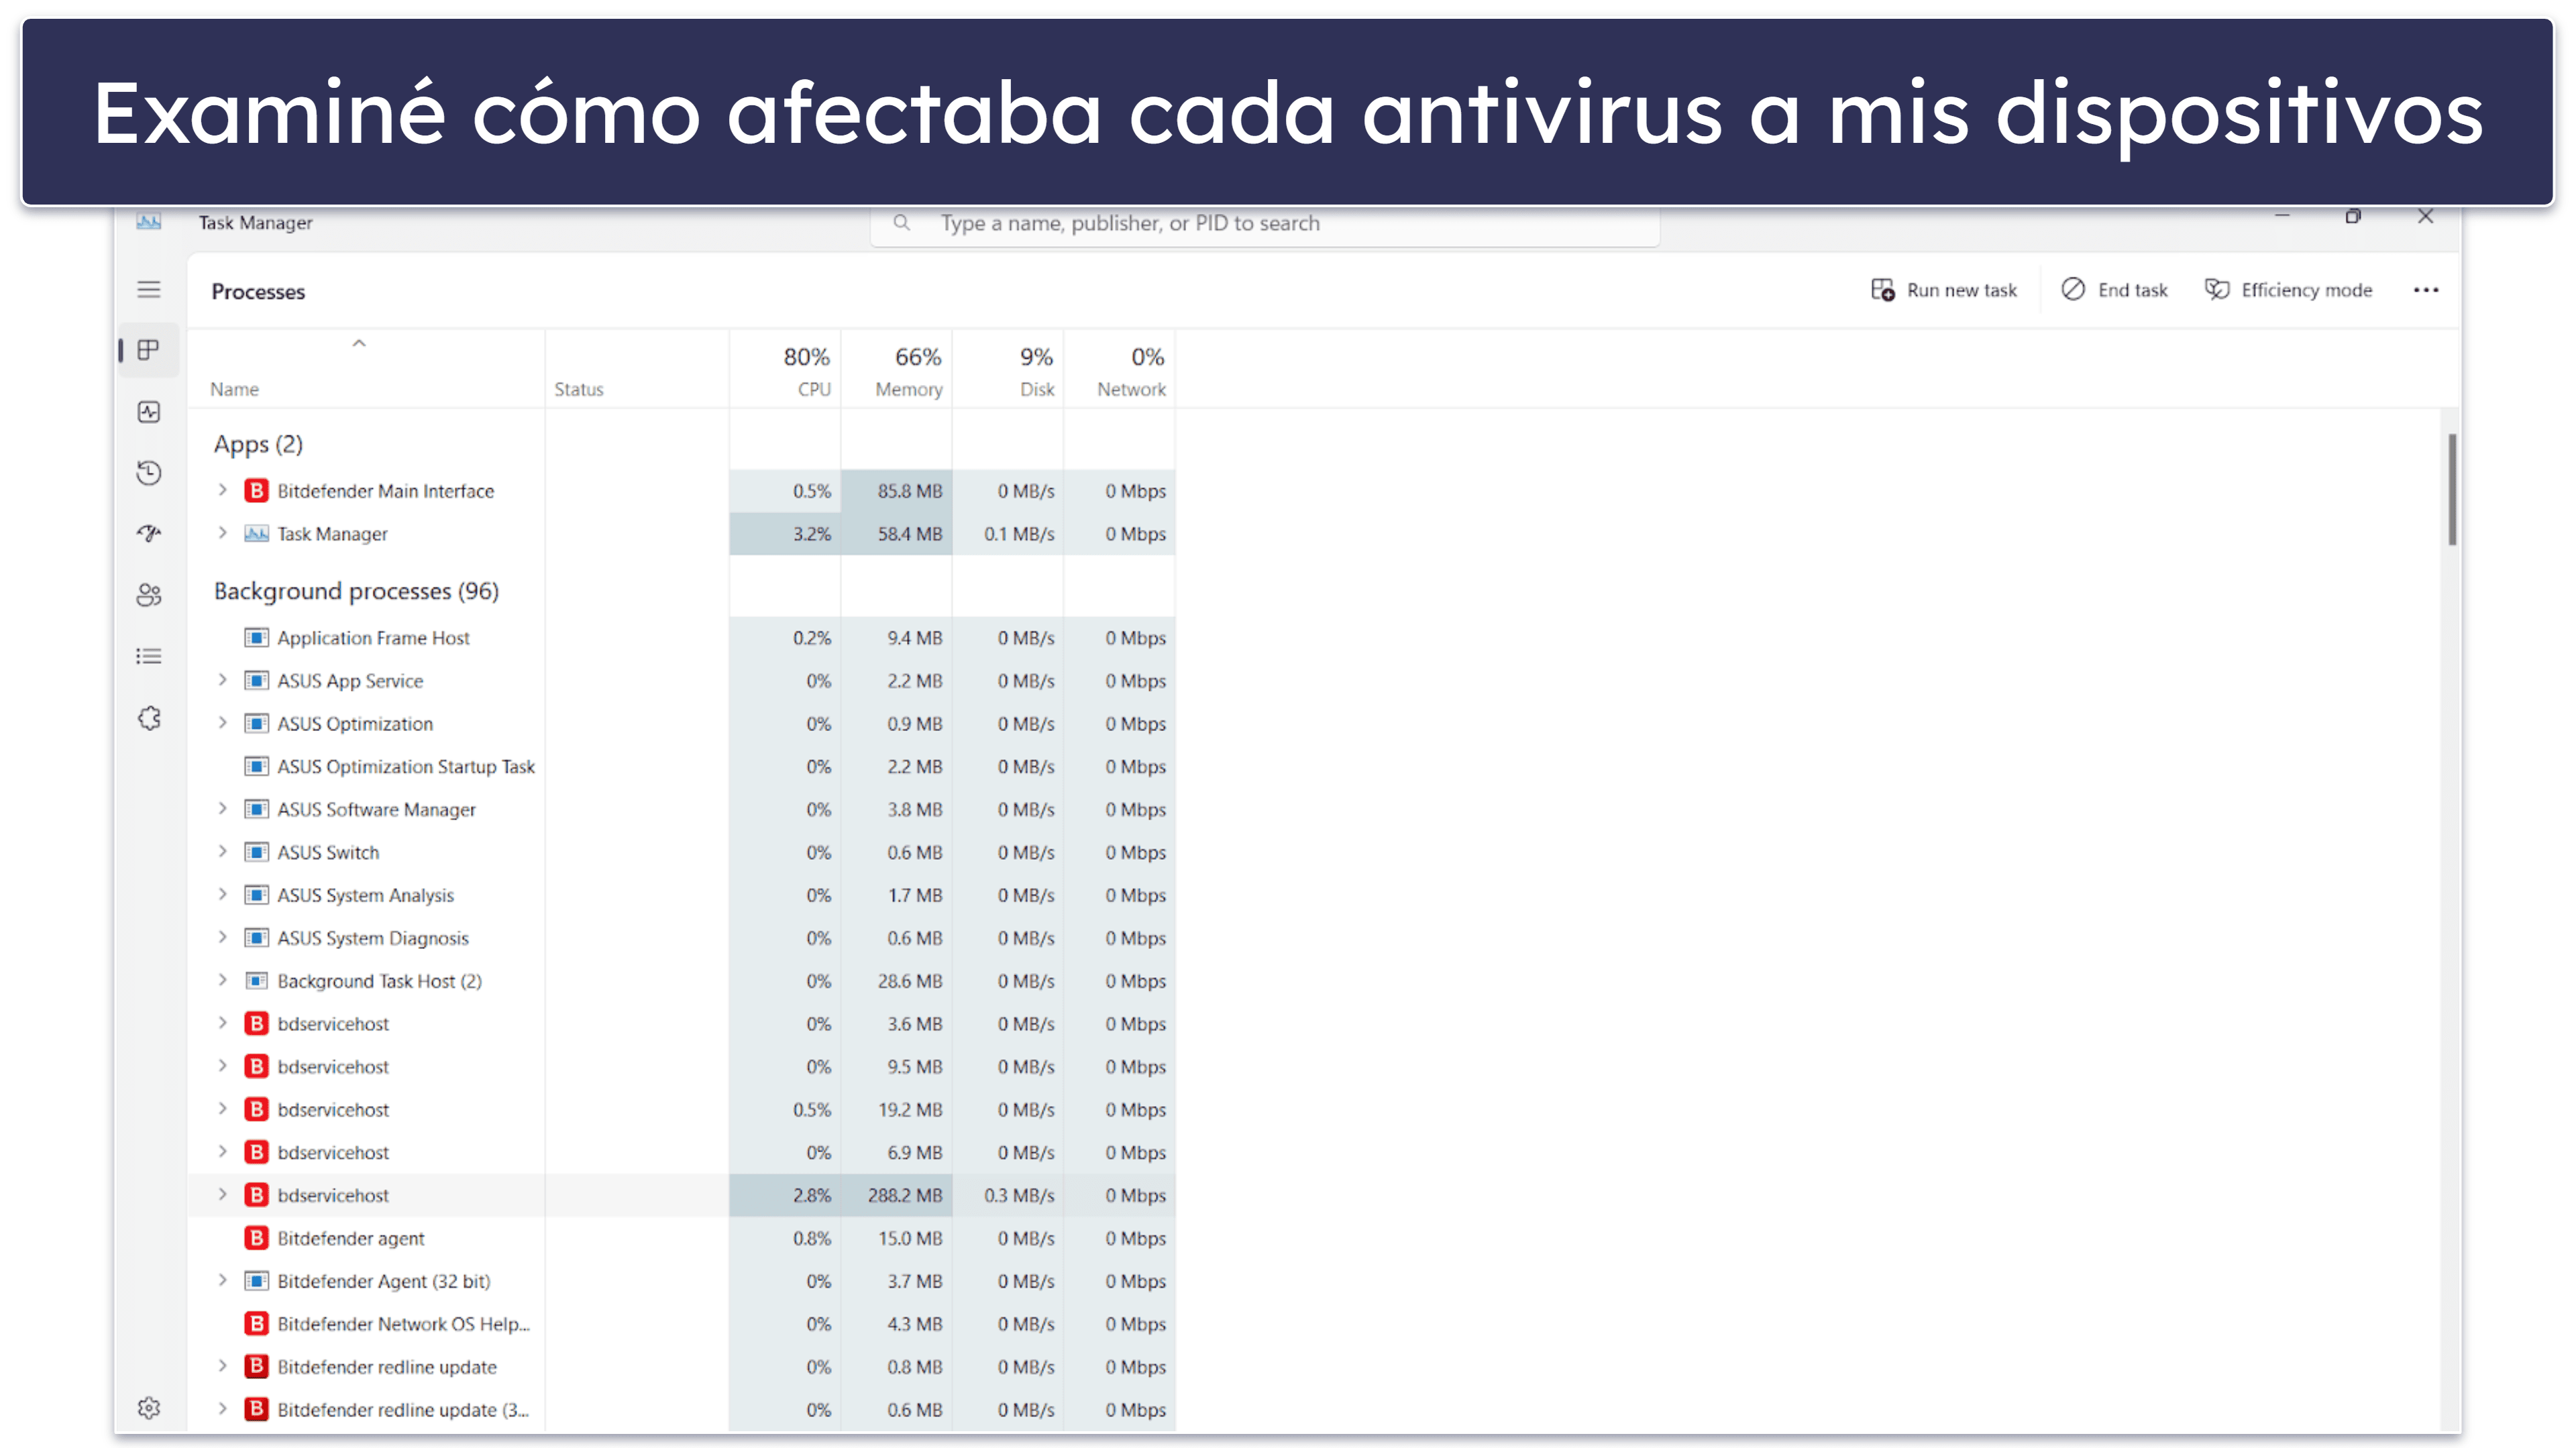This screenshot has width=2576, height=1448.
Task: Click Efficiency mode
Action: (2288, 290)
